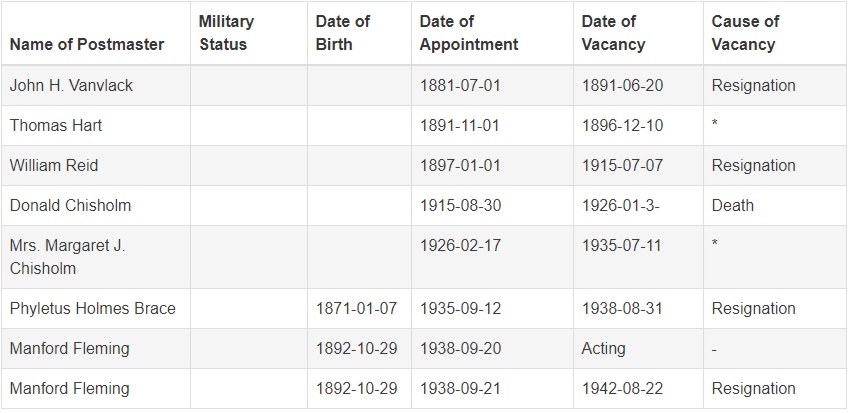Select the Mrs. Margaret J. Chisholm cell
Image resolution: width=851 pixels, height=413 pixels.
(67, 257)
